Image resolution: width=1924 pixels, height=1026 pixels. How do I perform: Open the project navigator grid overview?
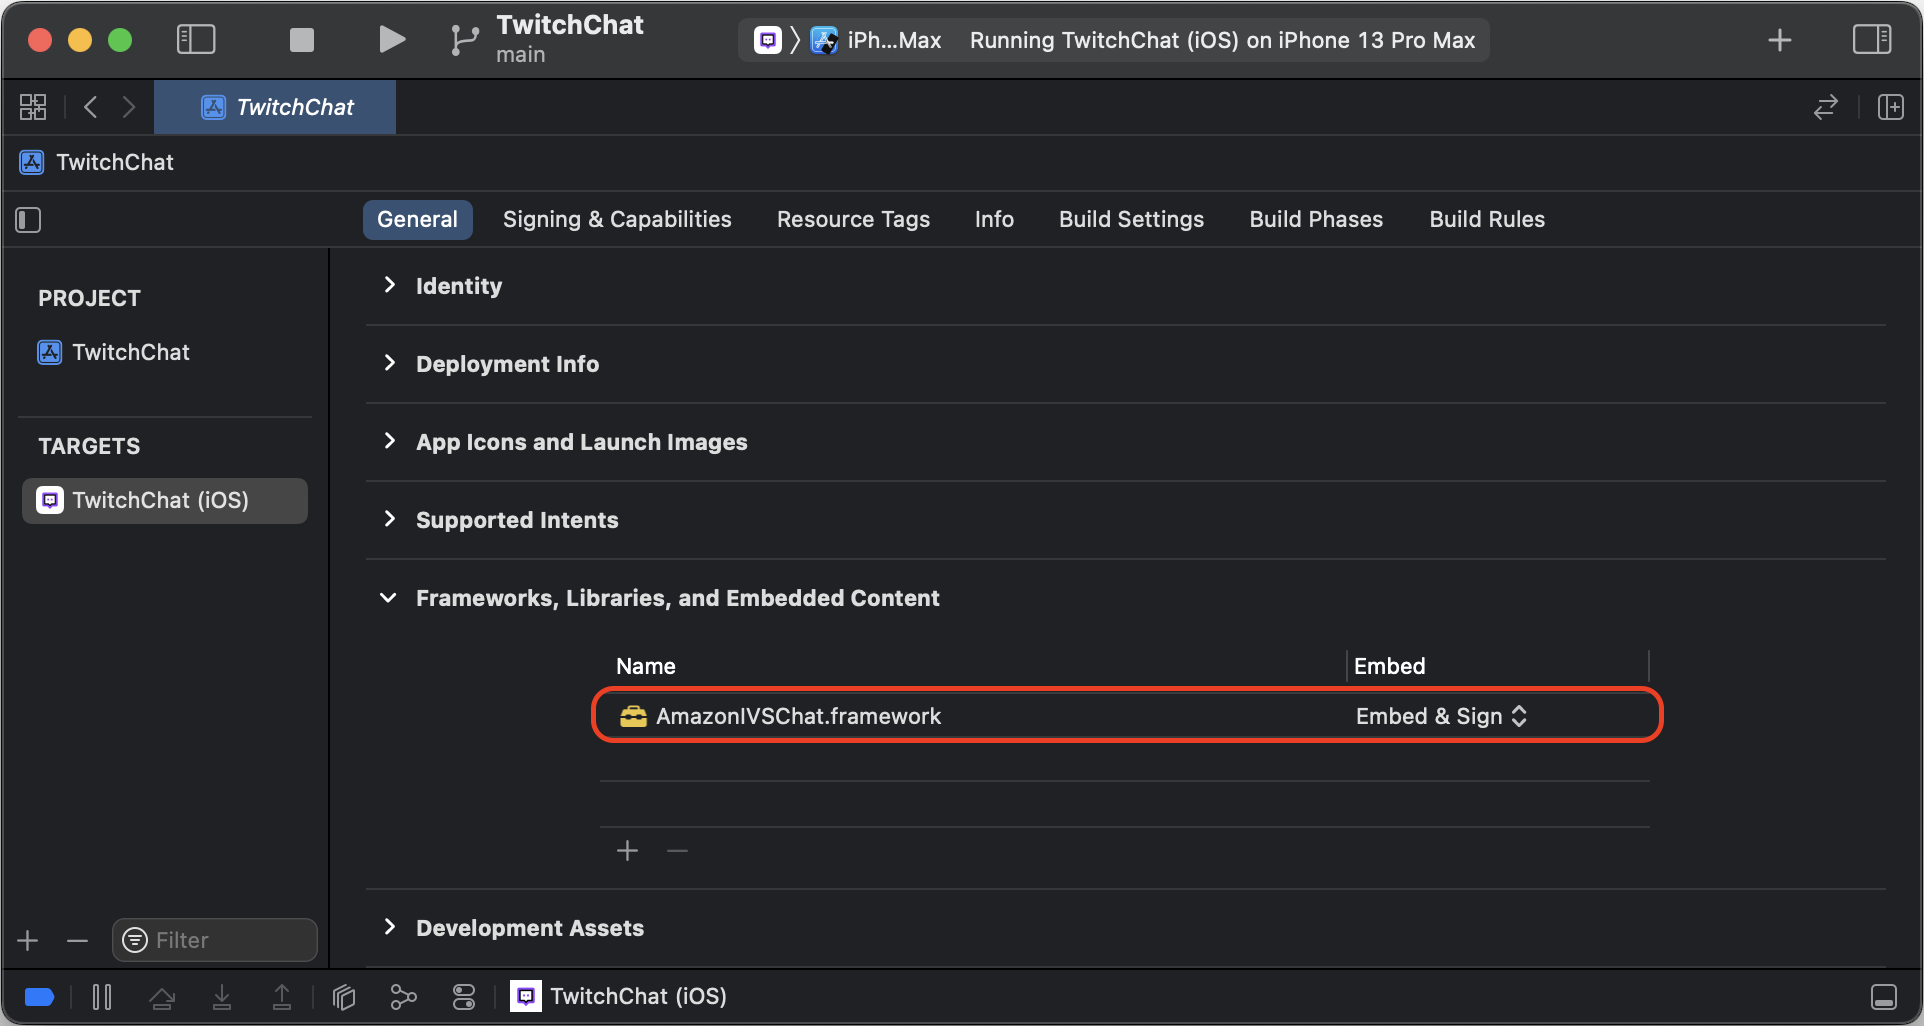coord(32,106)
